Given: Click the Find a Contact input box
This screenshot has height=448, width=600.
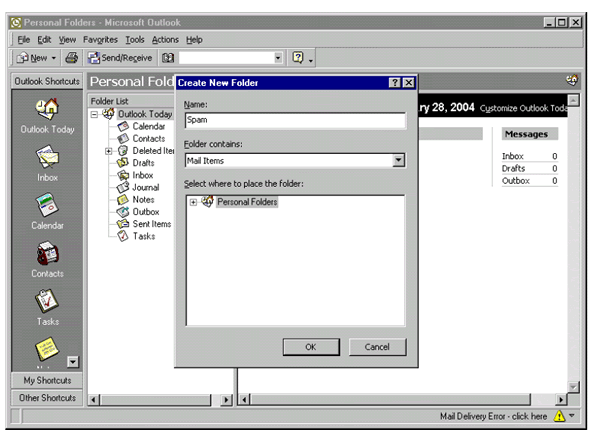Looking at the screenshot, I should pos(227,58).
